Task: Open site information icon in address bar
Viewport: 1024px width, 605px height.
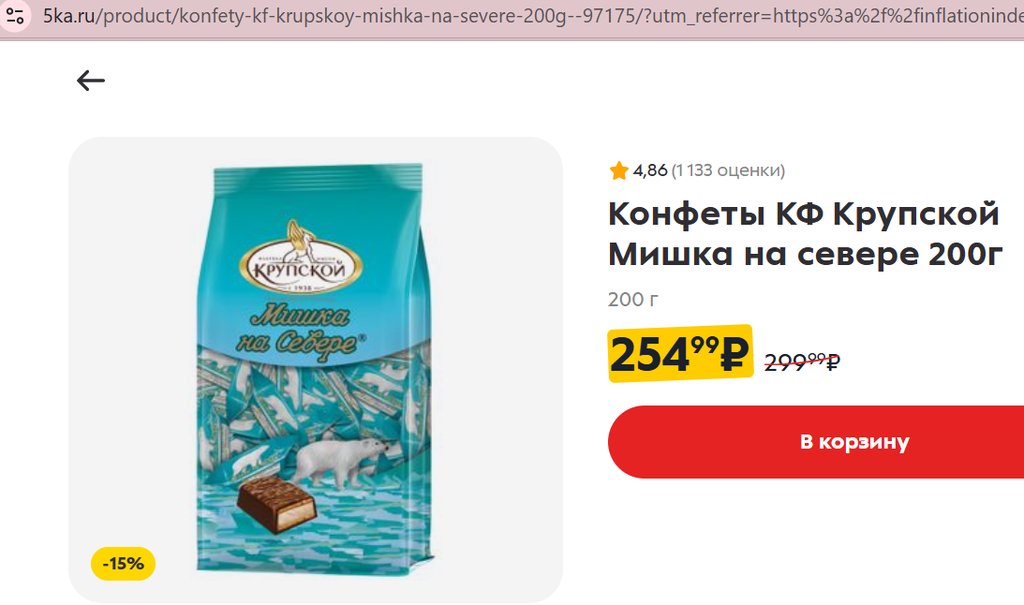Action: tap(14, 16)
